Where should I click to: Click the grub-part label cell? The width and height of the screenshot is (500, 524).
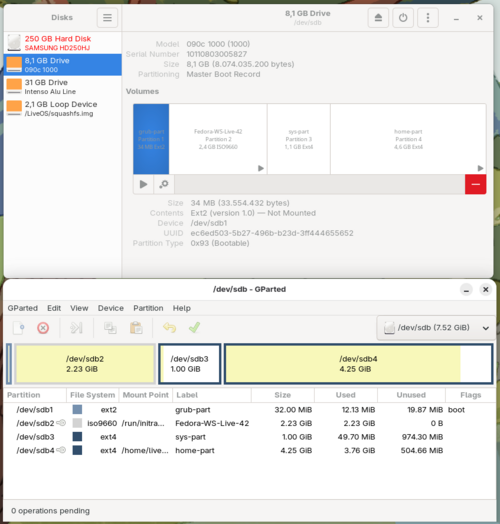tap(193, 410)
